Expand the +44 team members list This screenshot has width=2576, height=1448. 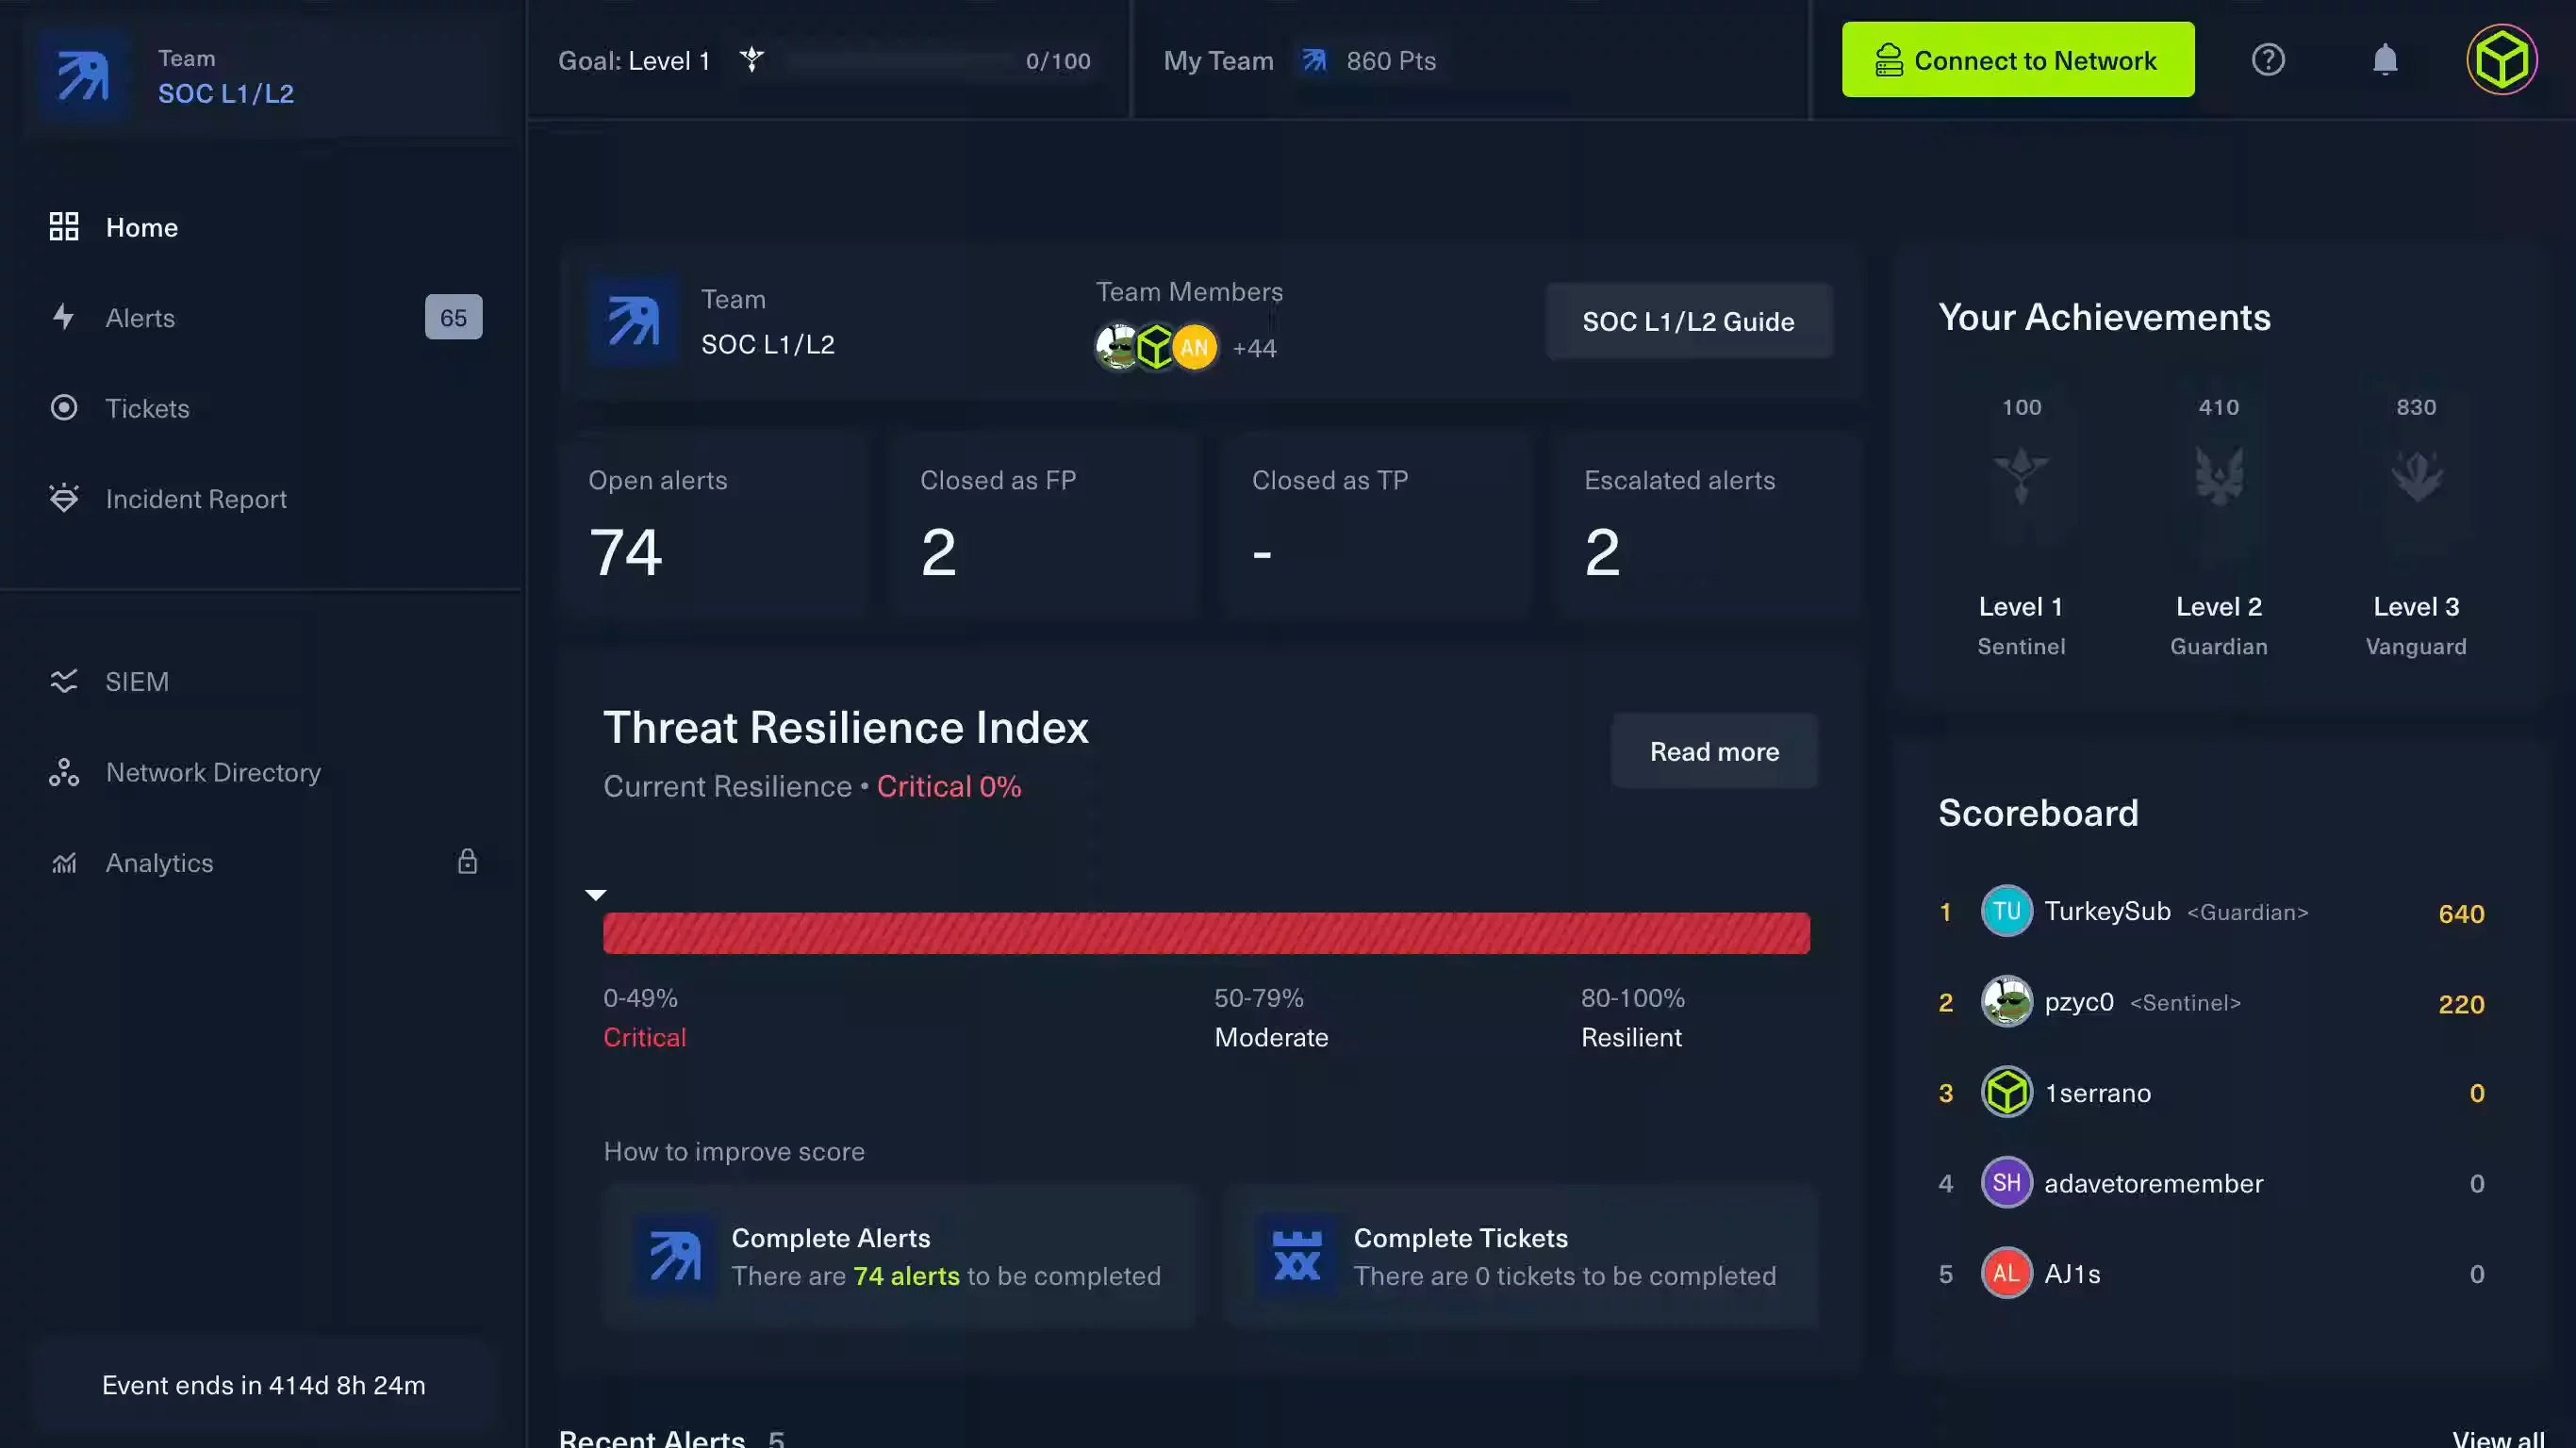coord(1253,348)
